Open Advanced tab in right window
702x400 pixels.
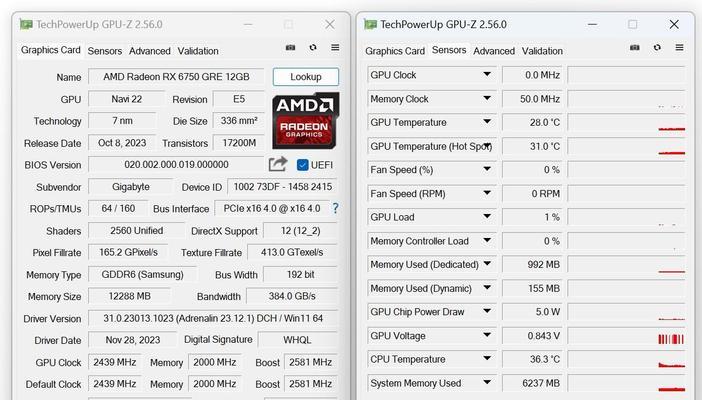[494, 51]
